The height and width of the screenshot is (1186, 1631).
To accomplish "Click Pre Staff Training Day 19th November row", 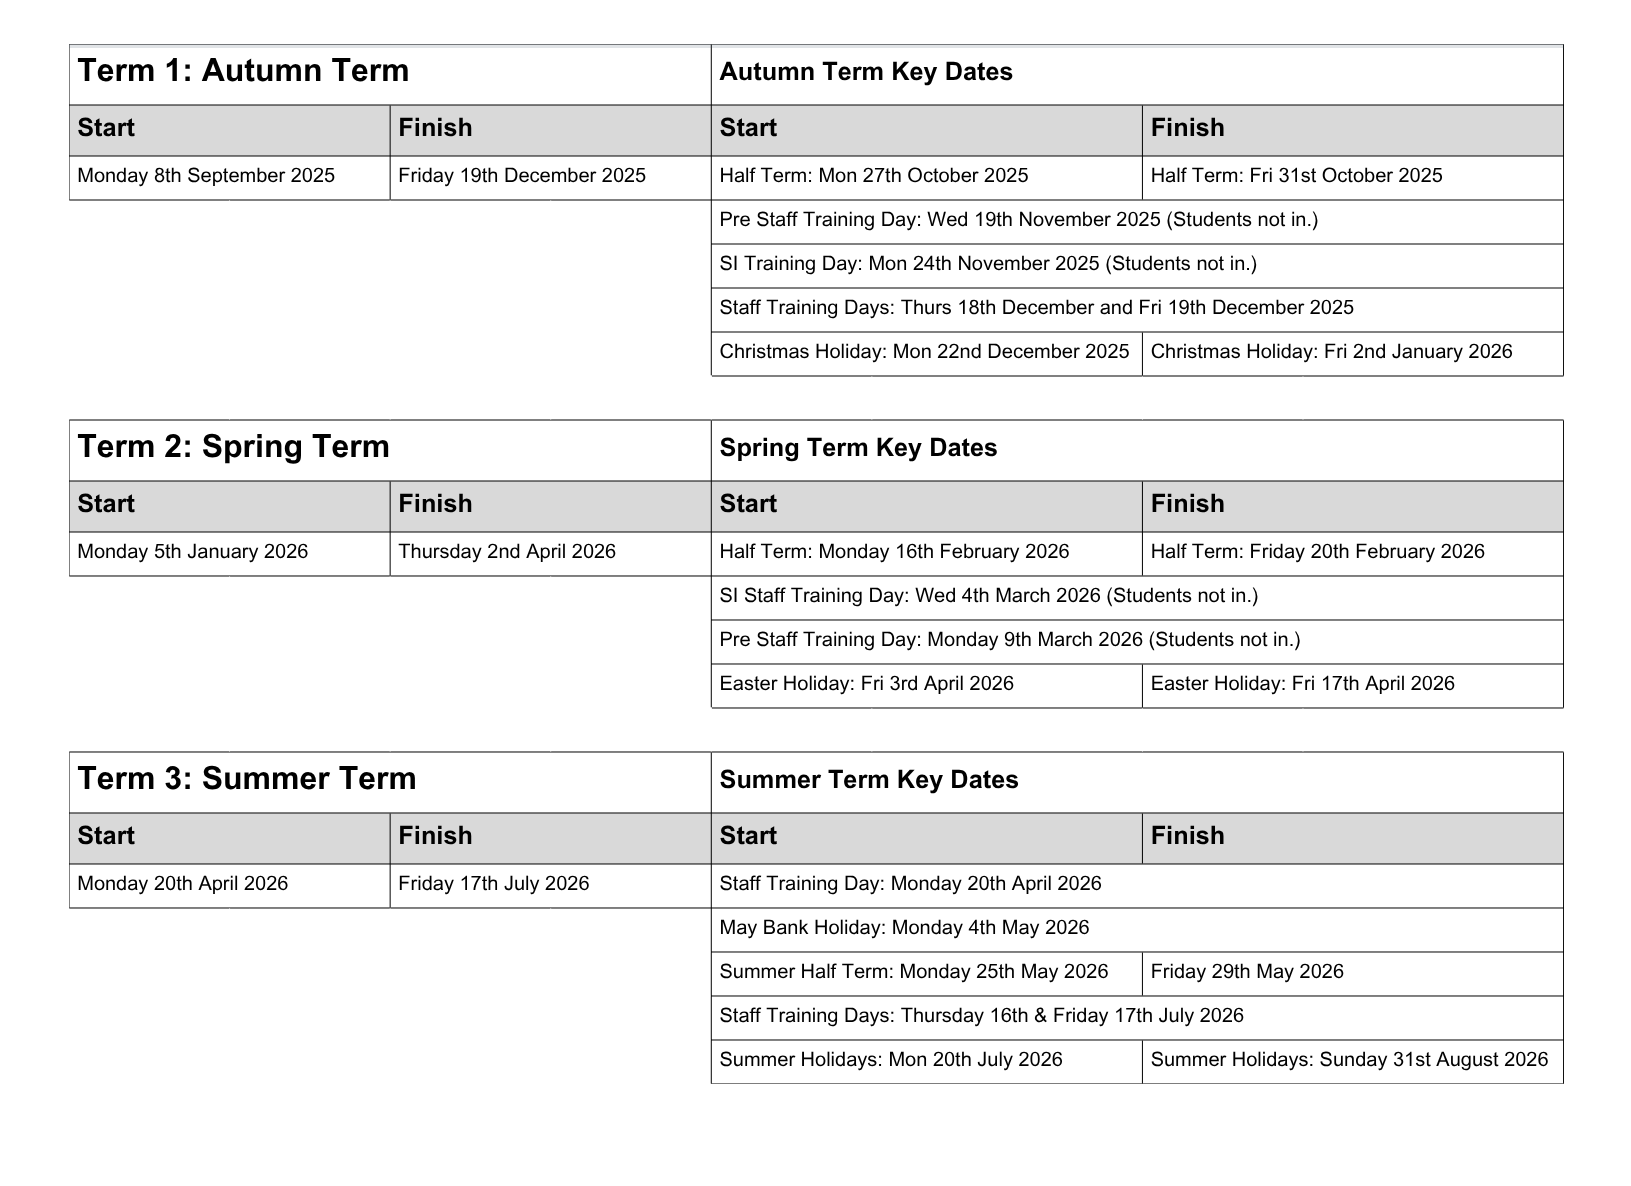I will [x=1018, y=220].
